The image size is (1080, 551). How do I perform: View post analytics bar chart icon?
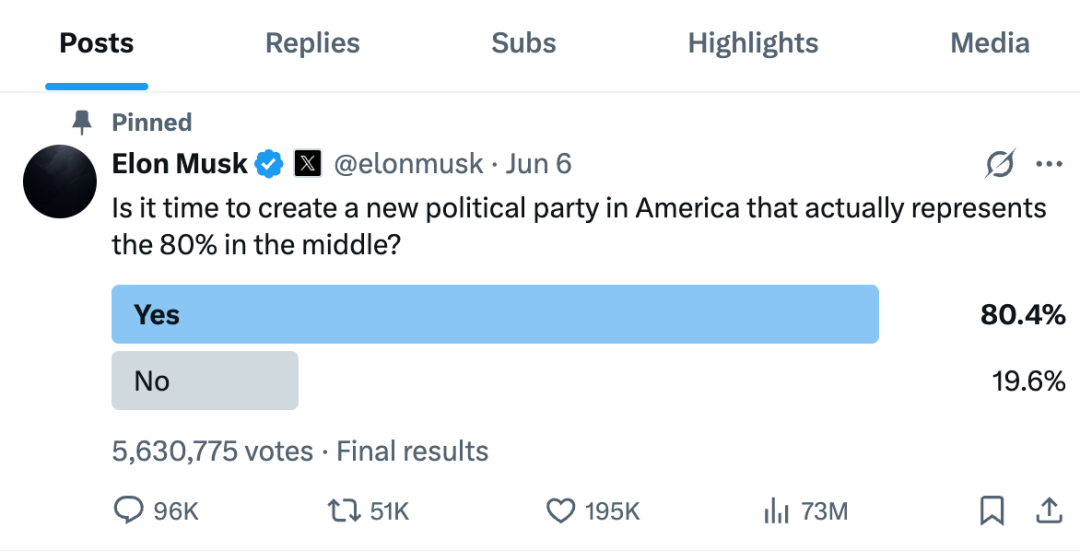point(777,511)
